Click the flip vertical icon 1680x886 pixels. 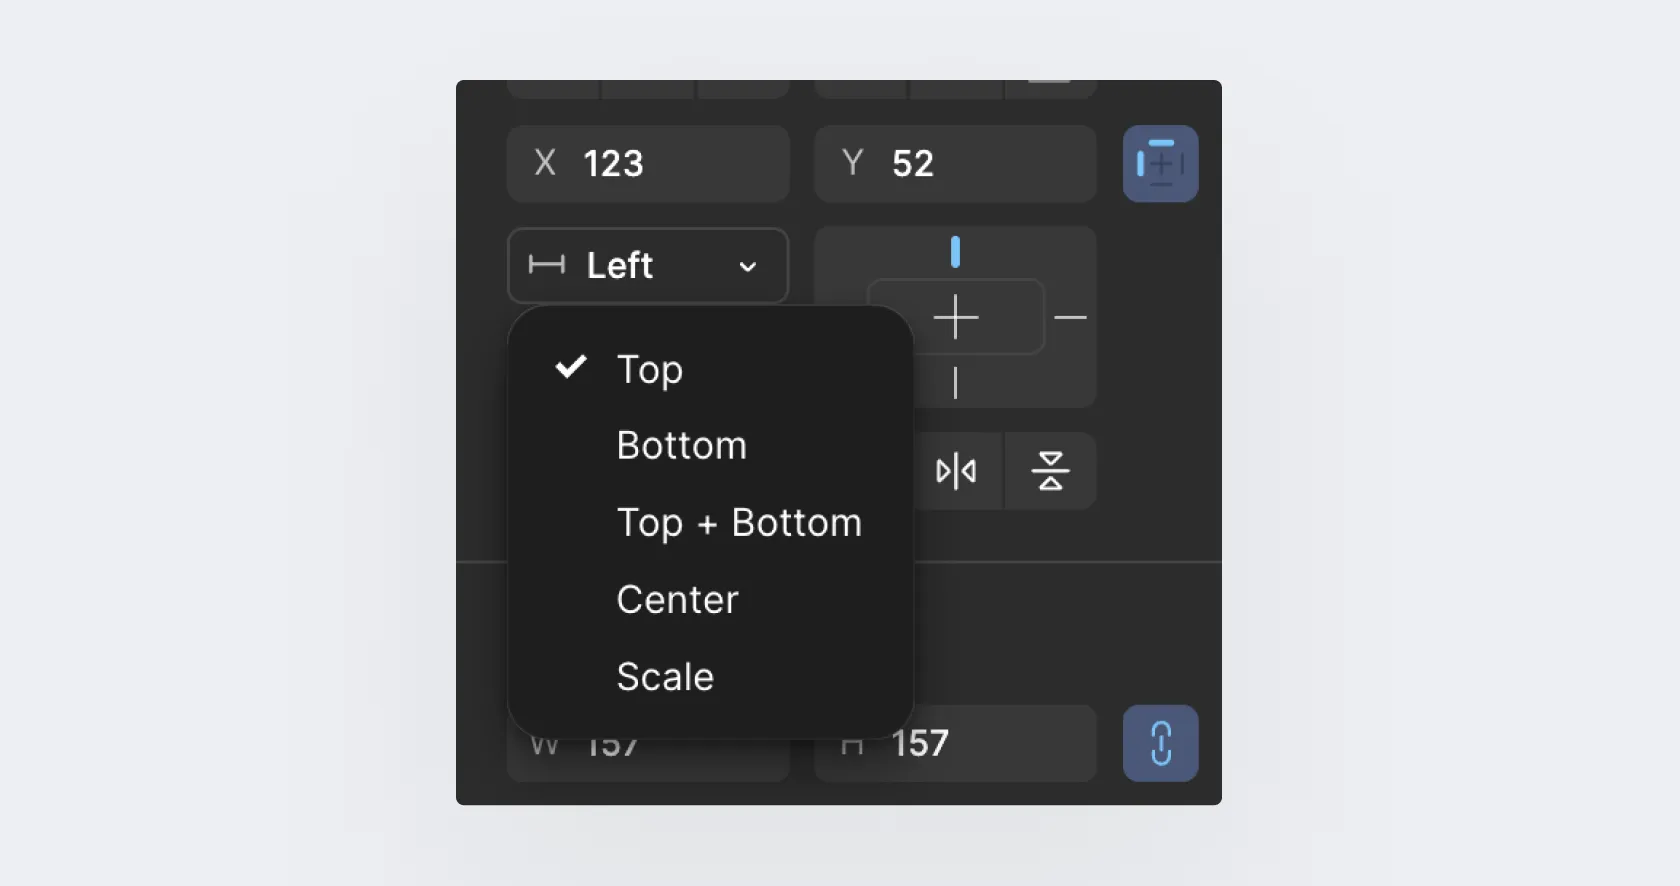(x=1050, y=471)
